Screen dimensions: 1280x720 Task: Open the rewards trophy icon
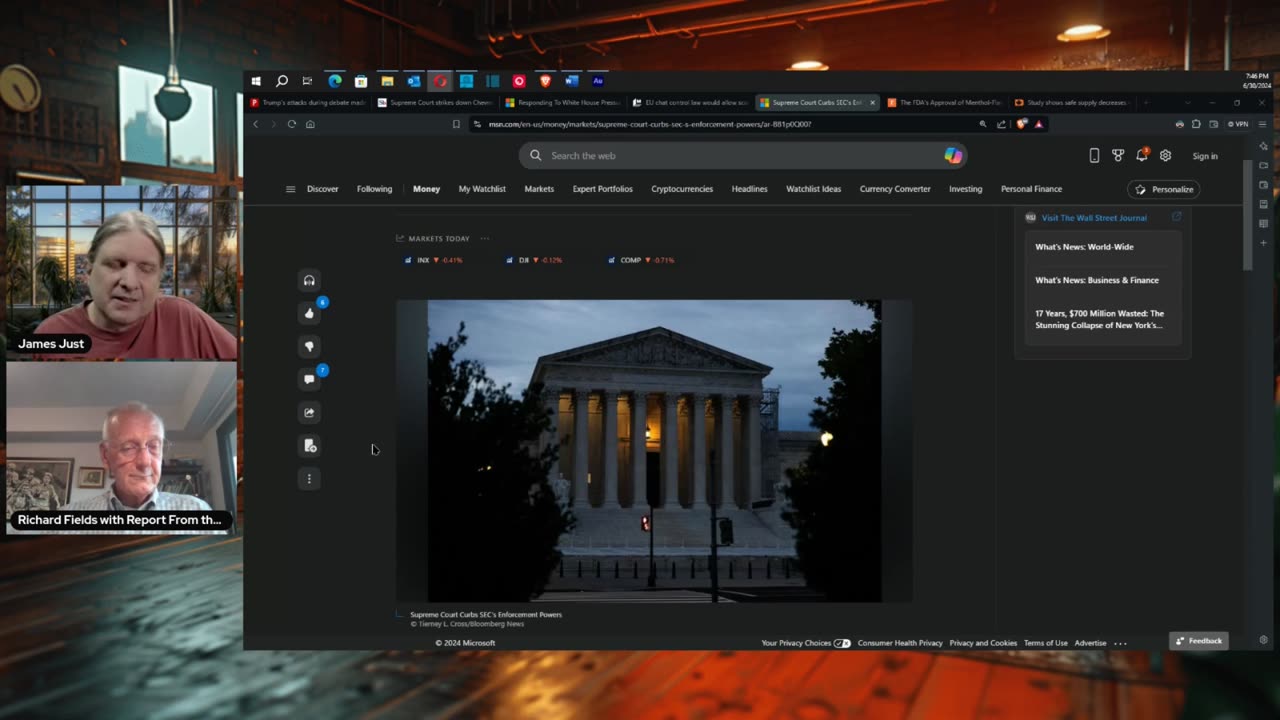pyautogui.click(x=1118, y=156)
